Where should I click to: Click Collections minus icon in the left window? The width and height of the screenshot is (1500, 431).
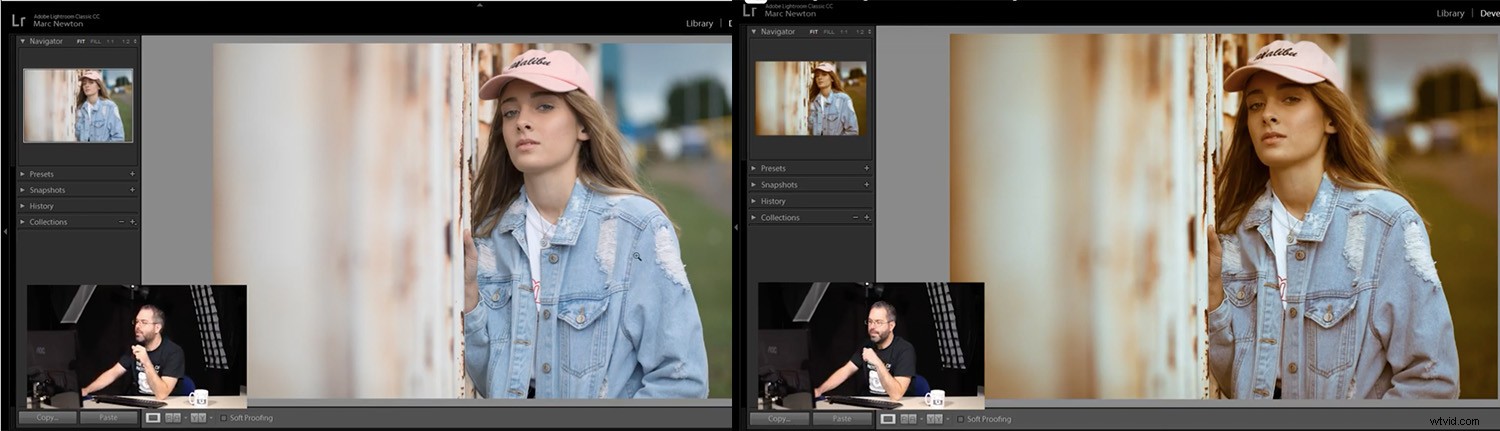click(x=122, y=222)
